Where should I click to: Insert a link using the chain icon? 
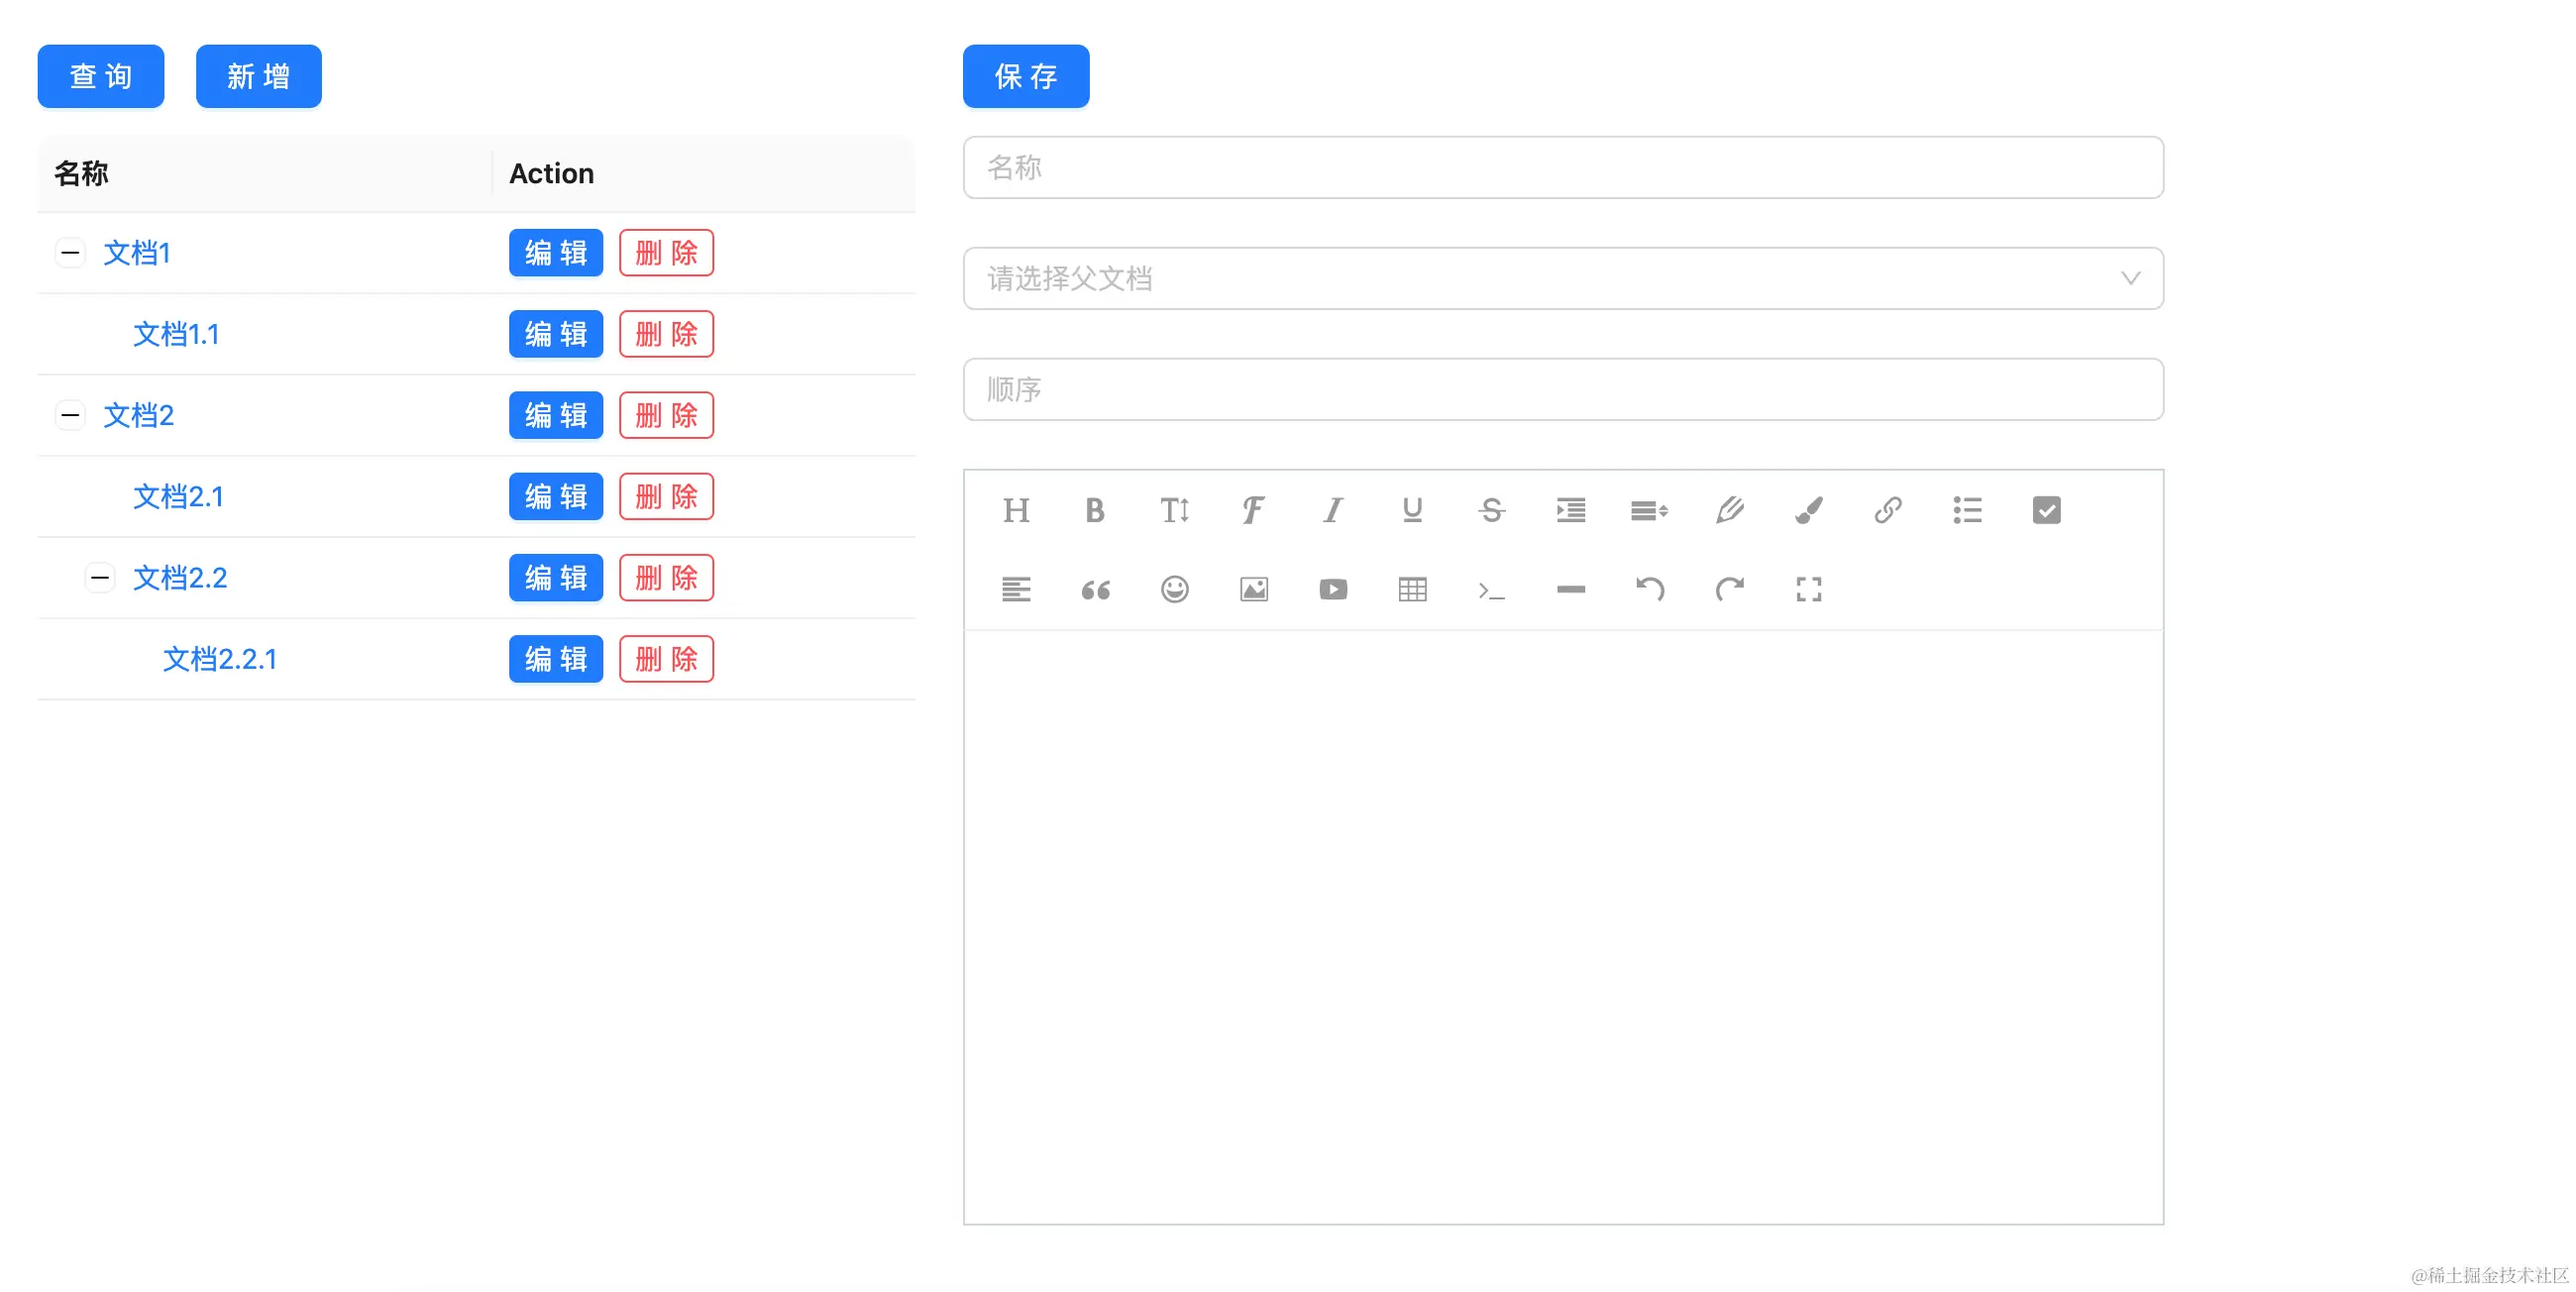coord(1888,510)
